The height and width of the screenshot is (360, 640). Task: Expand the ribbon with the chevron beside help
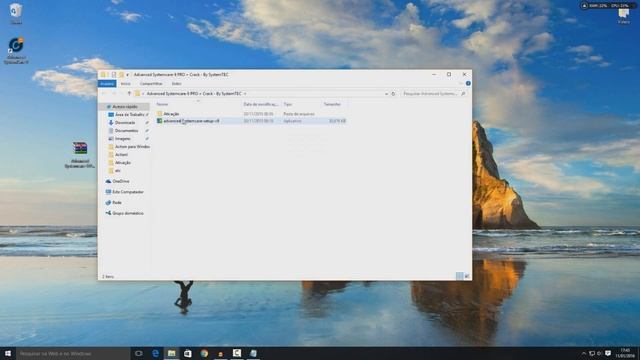461,83
